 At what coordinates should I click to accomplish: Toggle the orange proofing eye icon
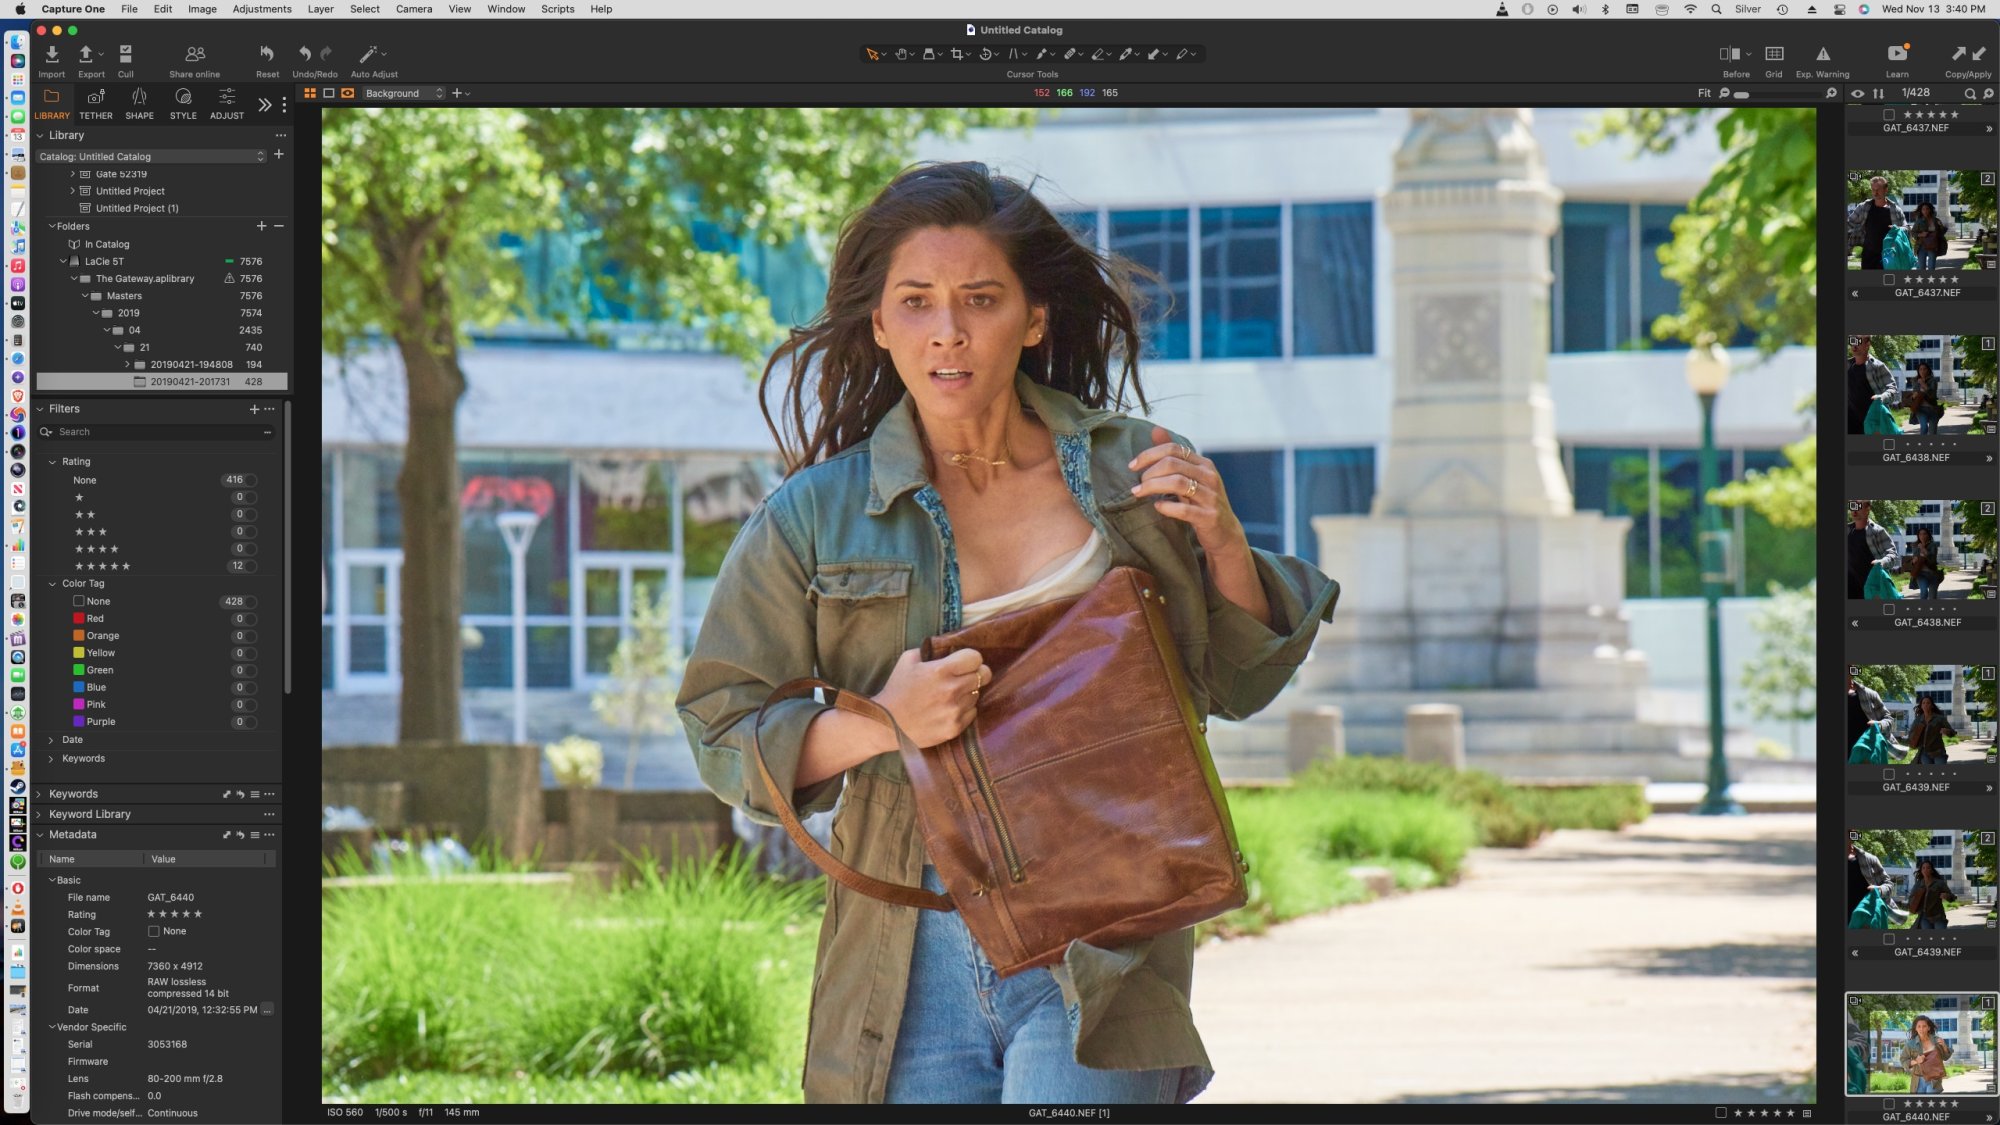pyautogui.click(x=348, y=93)
